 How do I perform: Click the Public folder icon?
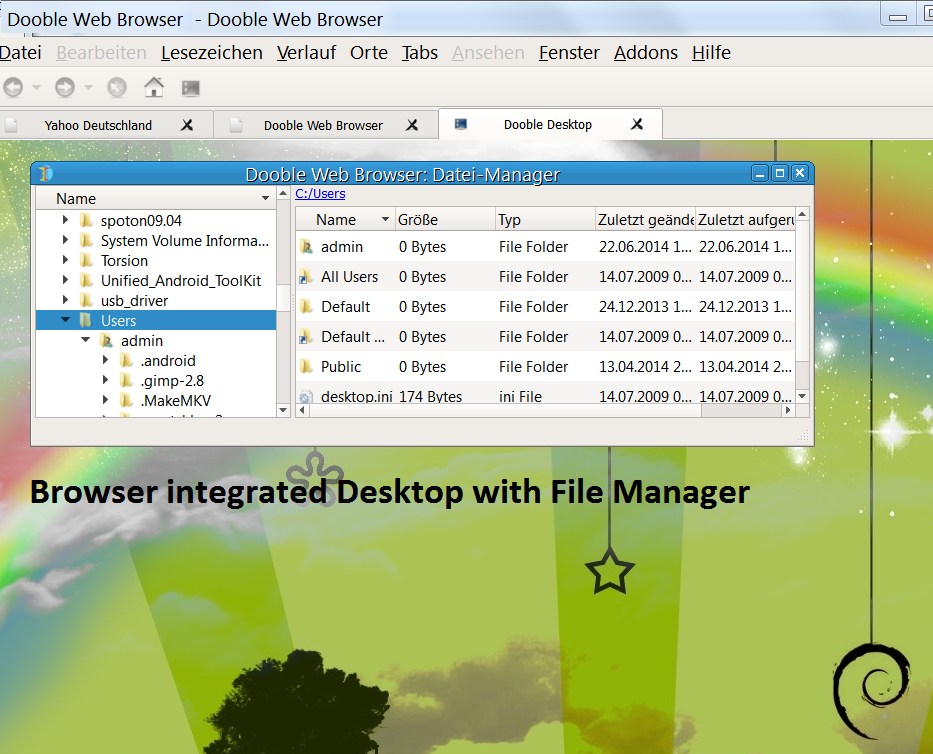pos(306,367)
